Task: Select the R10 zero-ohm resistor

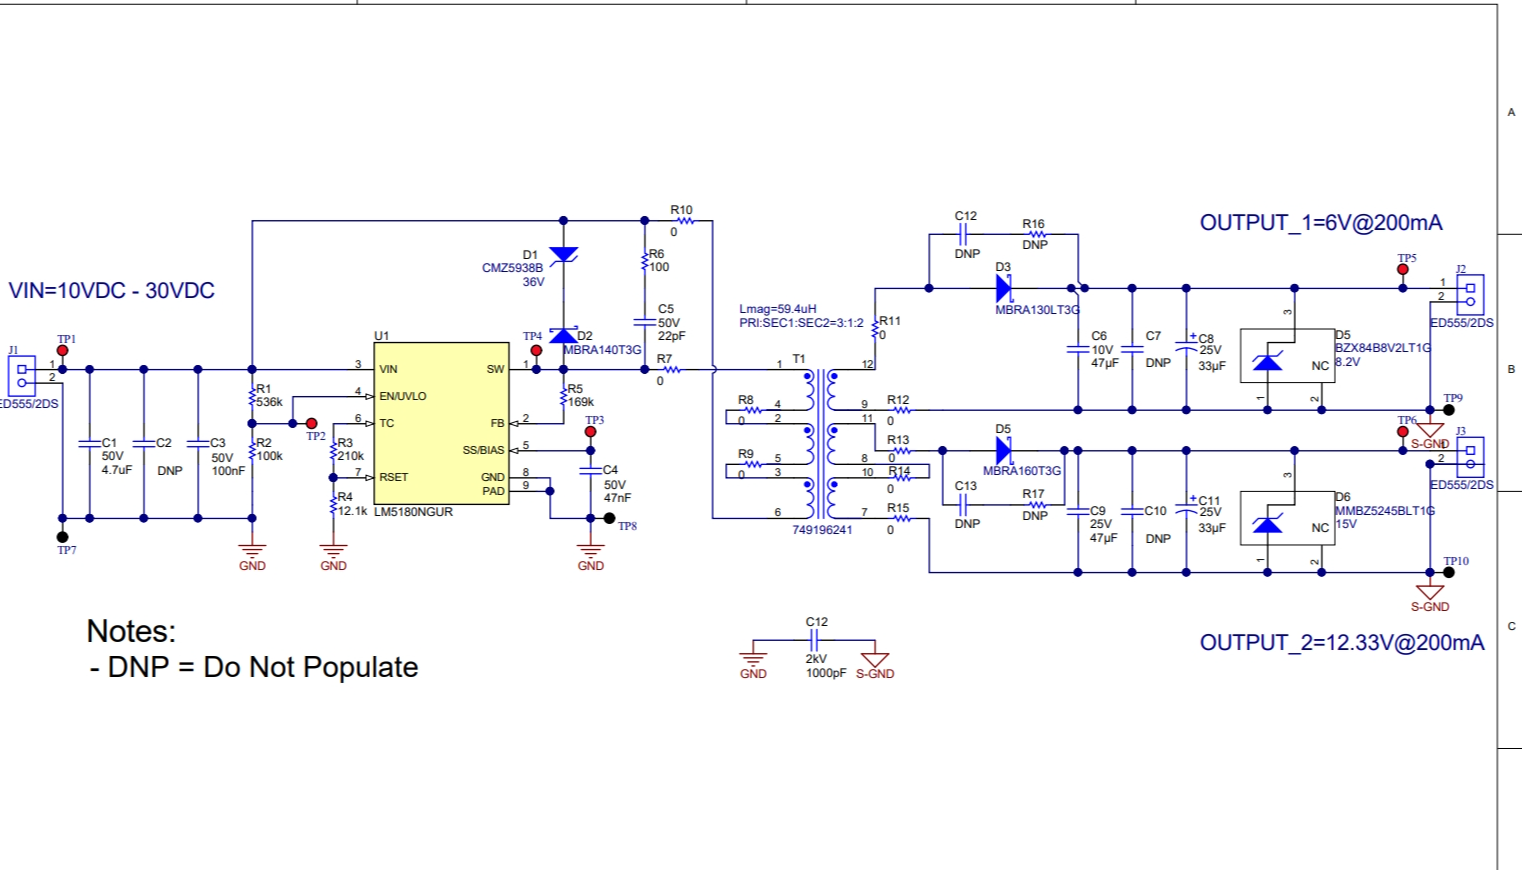Action: click(685, 221)
